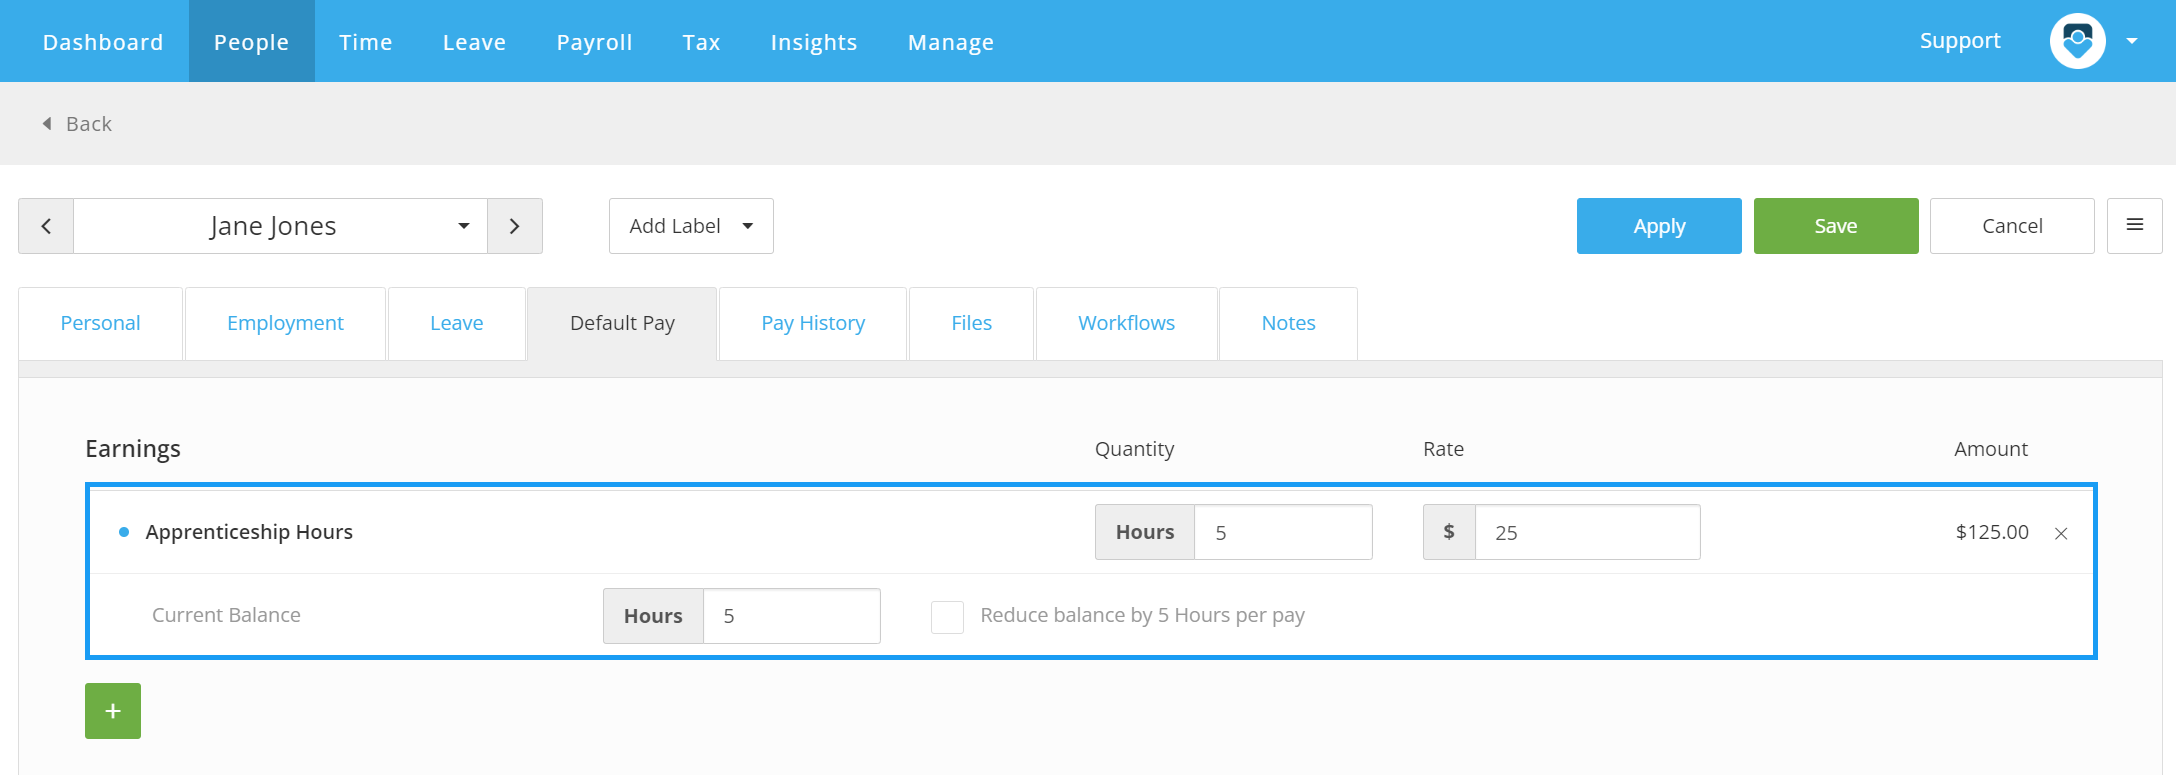
Task: Add a new earnings line
Action: tap(113, 711)
